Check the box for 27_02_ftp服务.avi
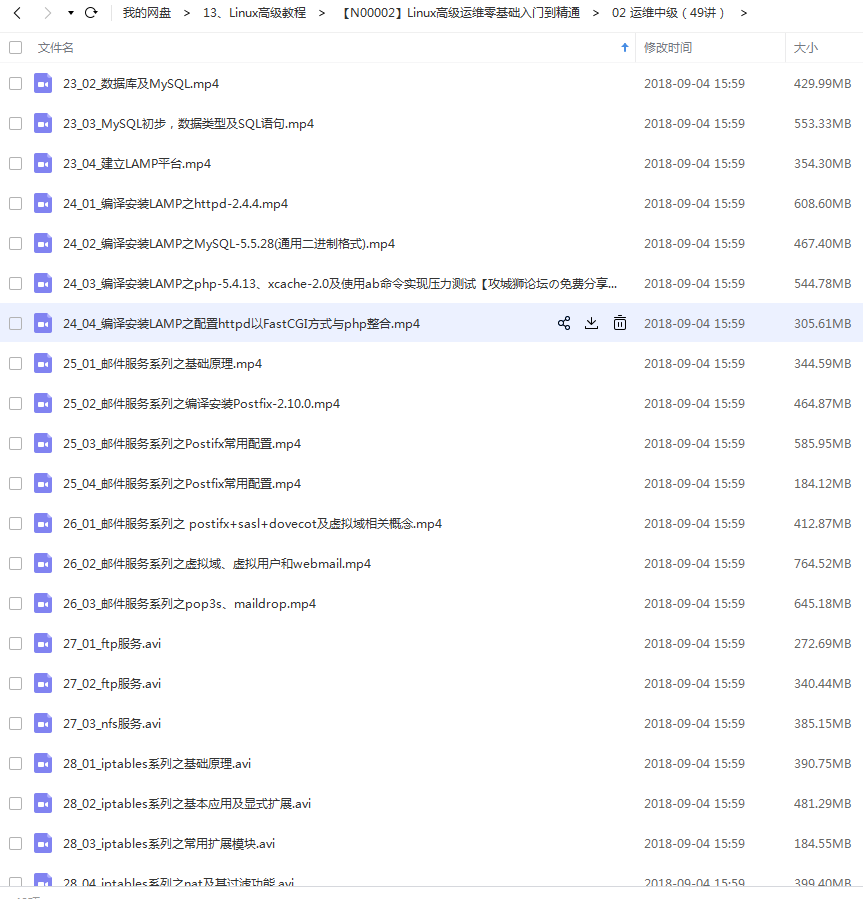Viewport: 863px width, 899px height. coord(15,683)
